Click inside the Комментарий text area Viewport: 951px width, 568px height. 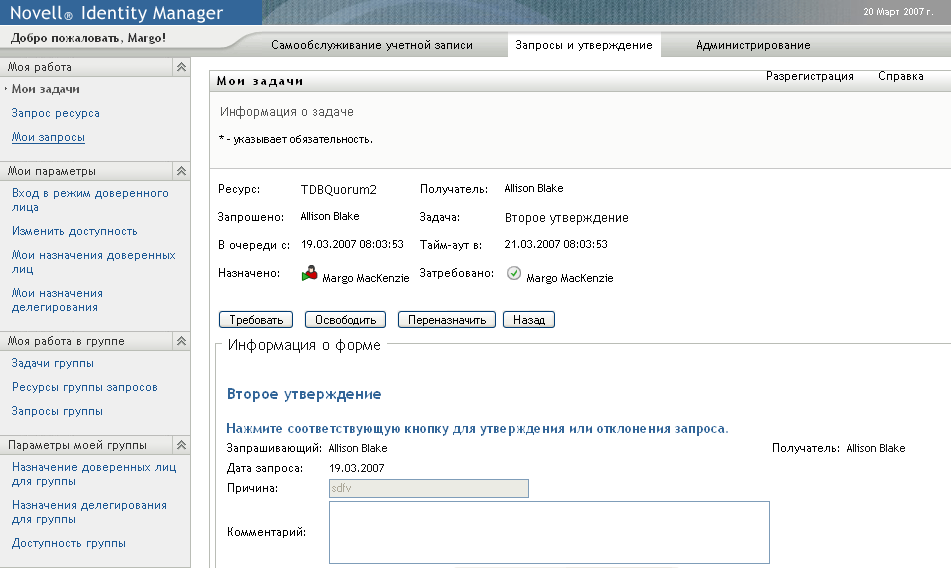pyautogui.click(x=549, y=532)
